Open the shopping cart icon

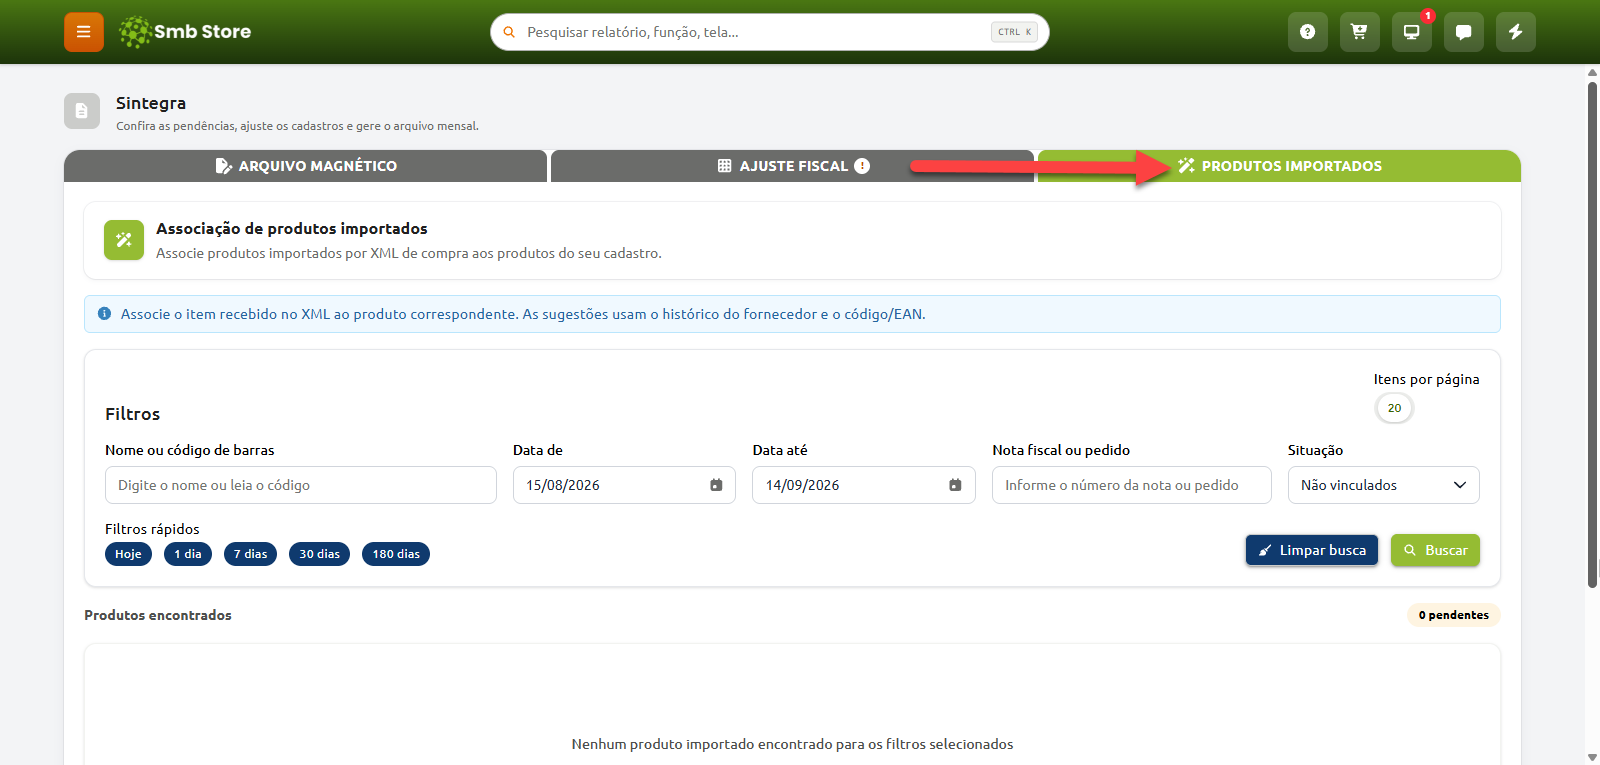[1360, 32]
